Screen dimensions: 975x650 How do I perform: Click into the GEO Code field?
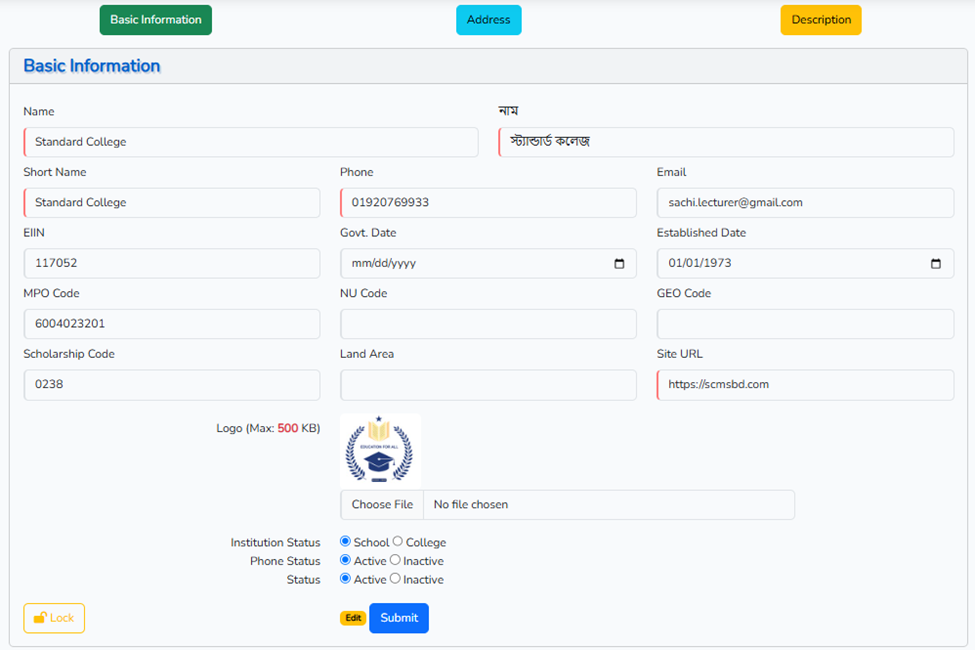click(805, 324)
